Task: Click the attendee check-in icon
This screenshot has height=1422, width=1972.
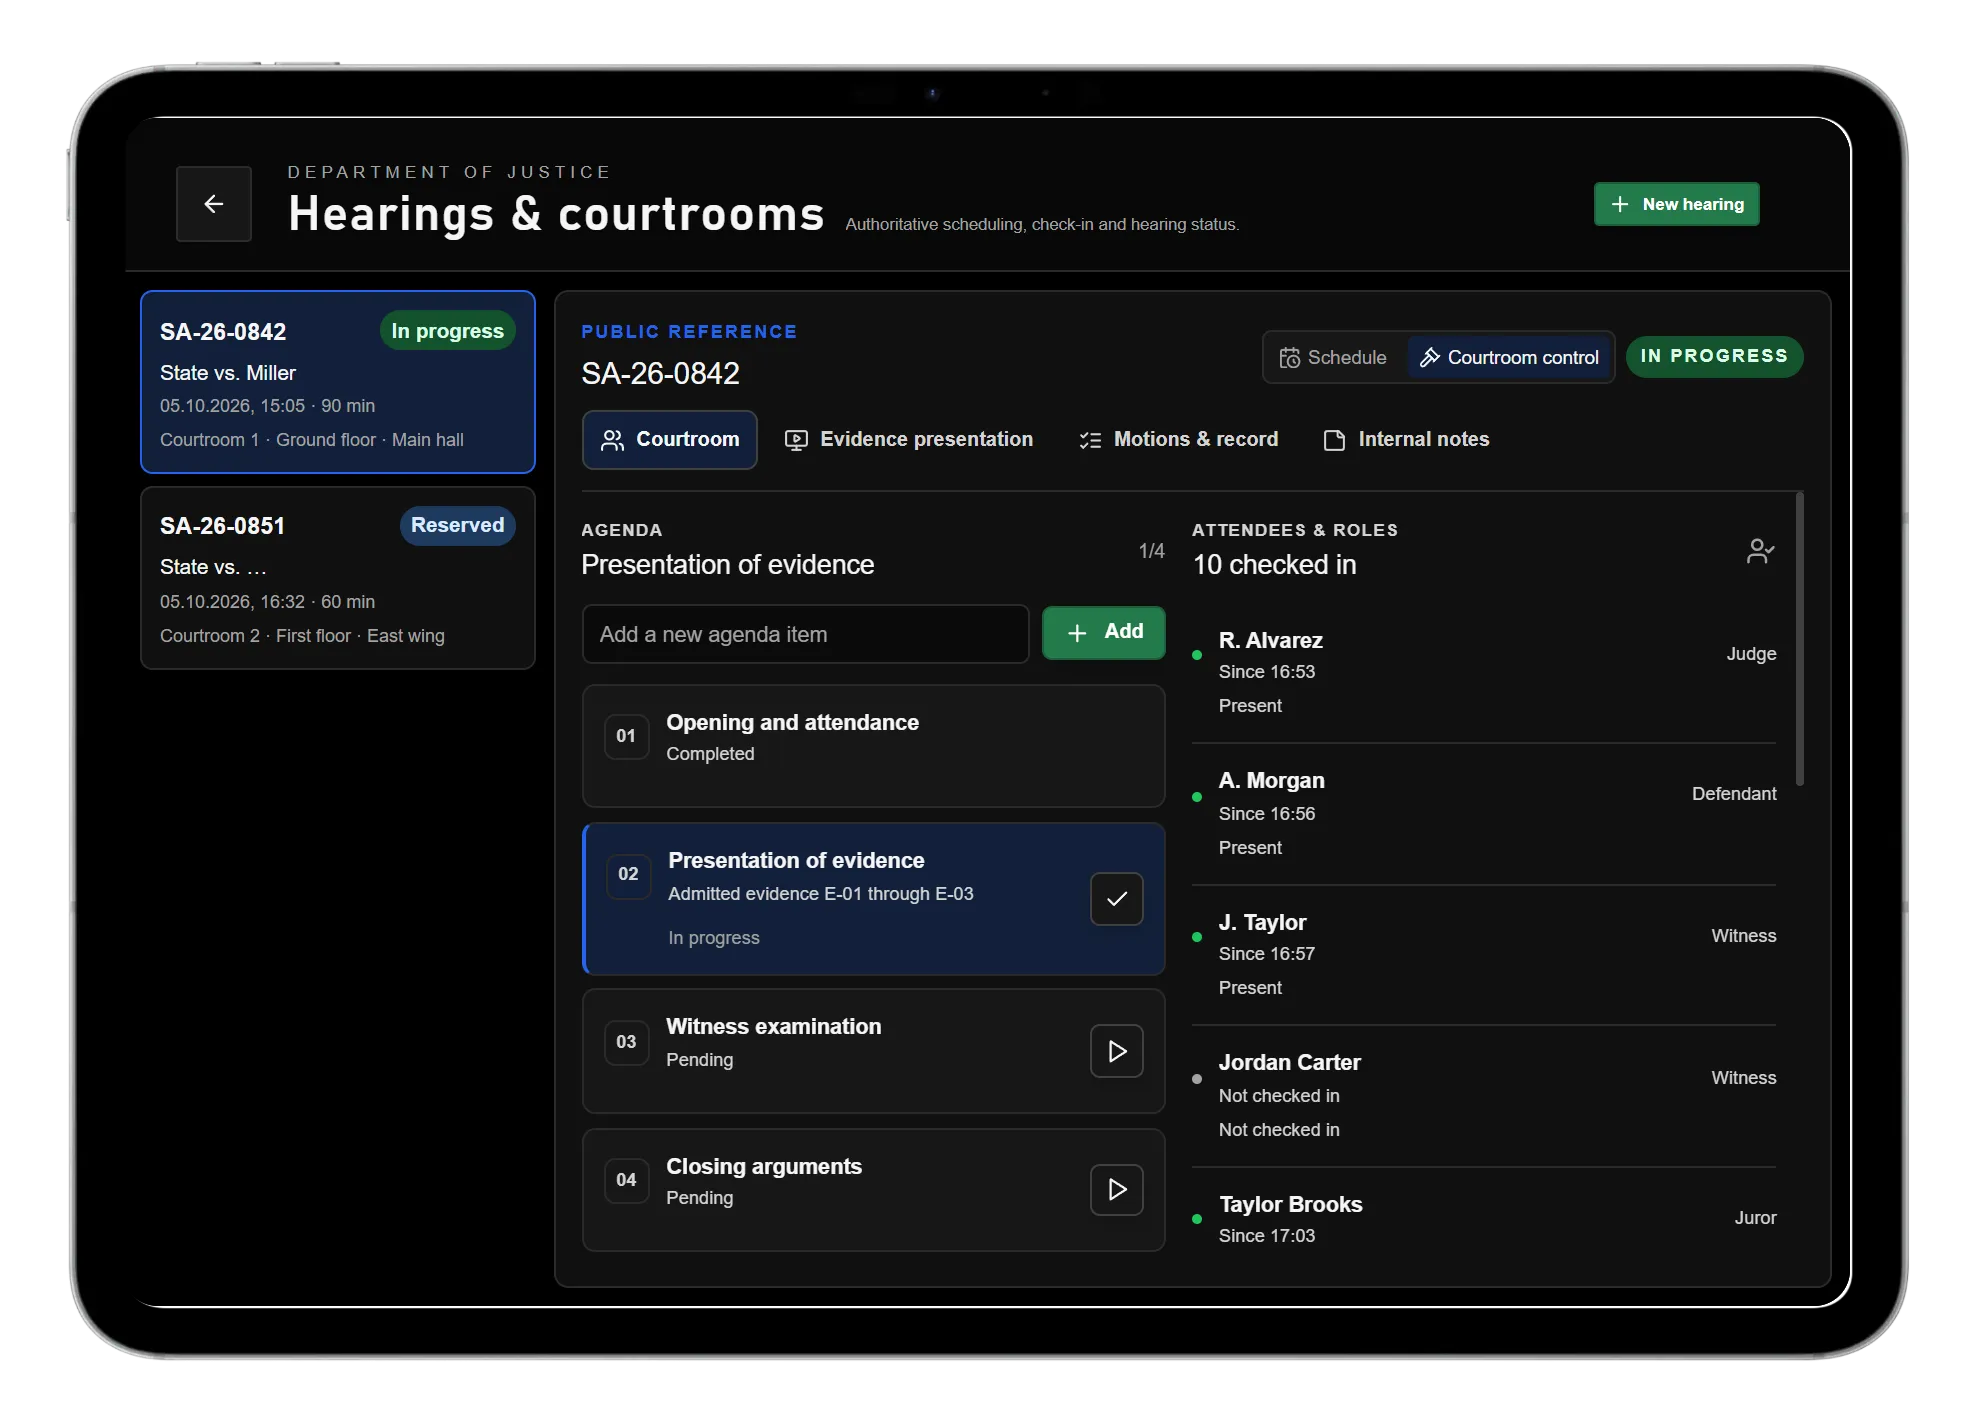Action: point(1760,551)
